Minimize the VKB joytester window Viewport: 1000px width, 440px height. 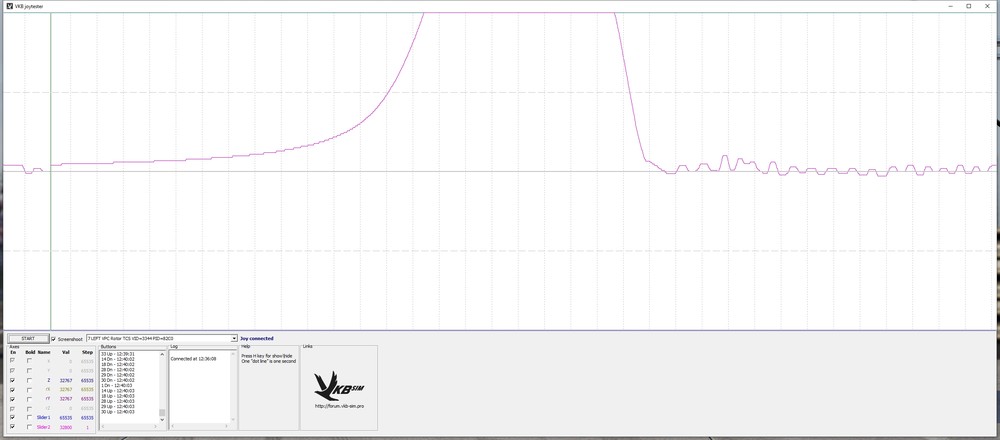(951, 6)
